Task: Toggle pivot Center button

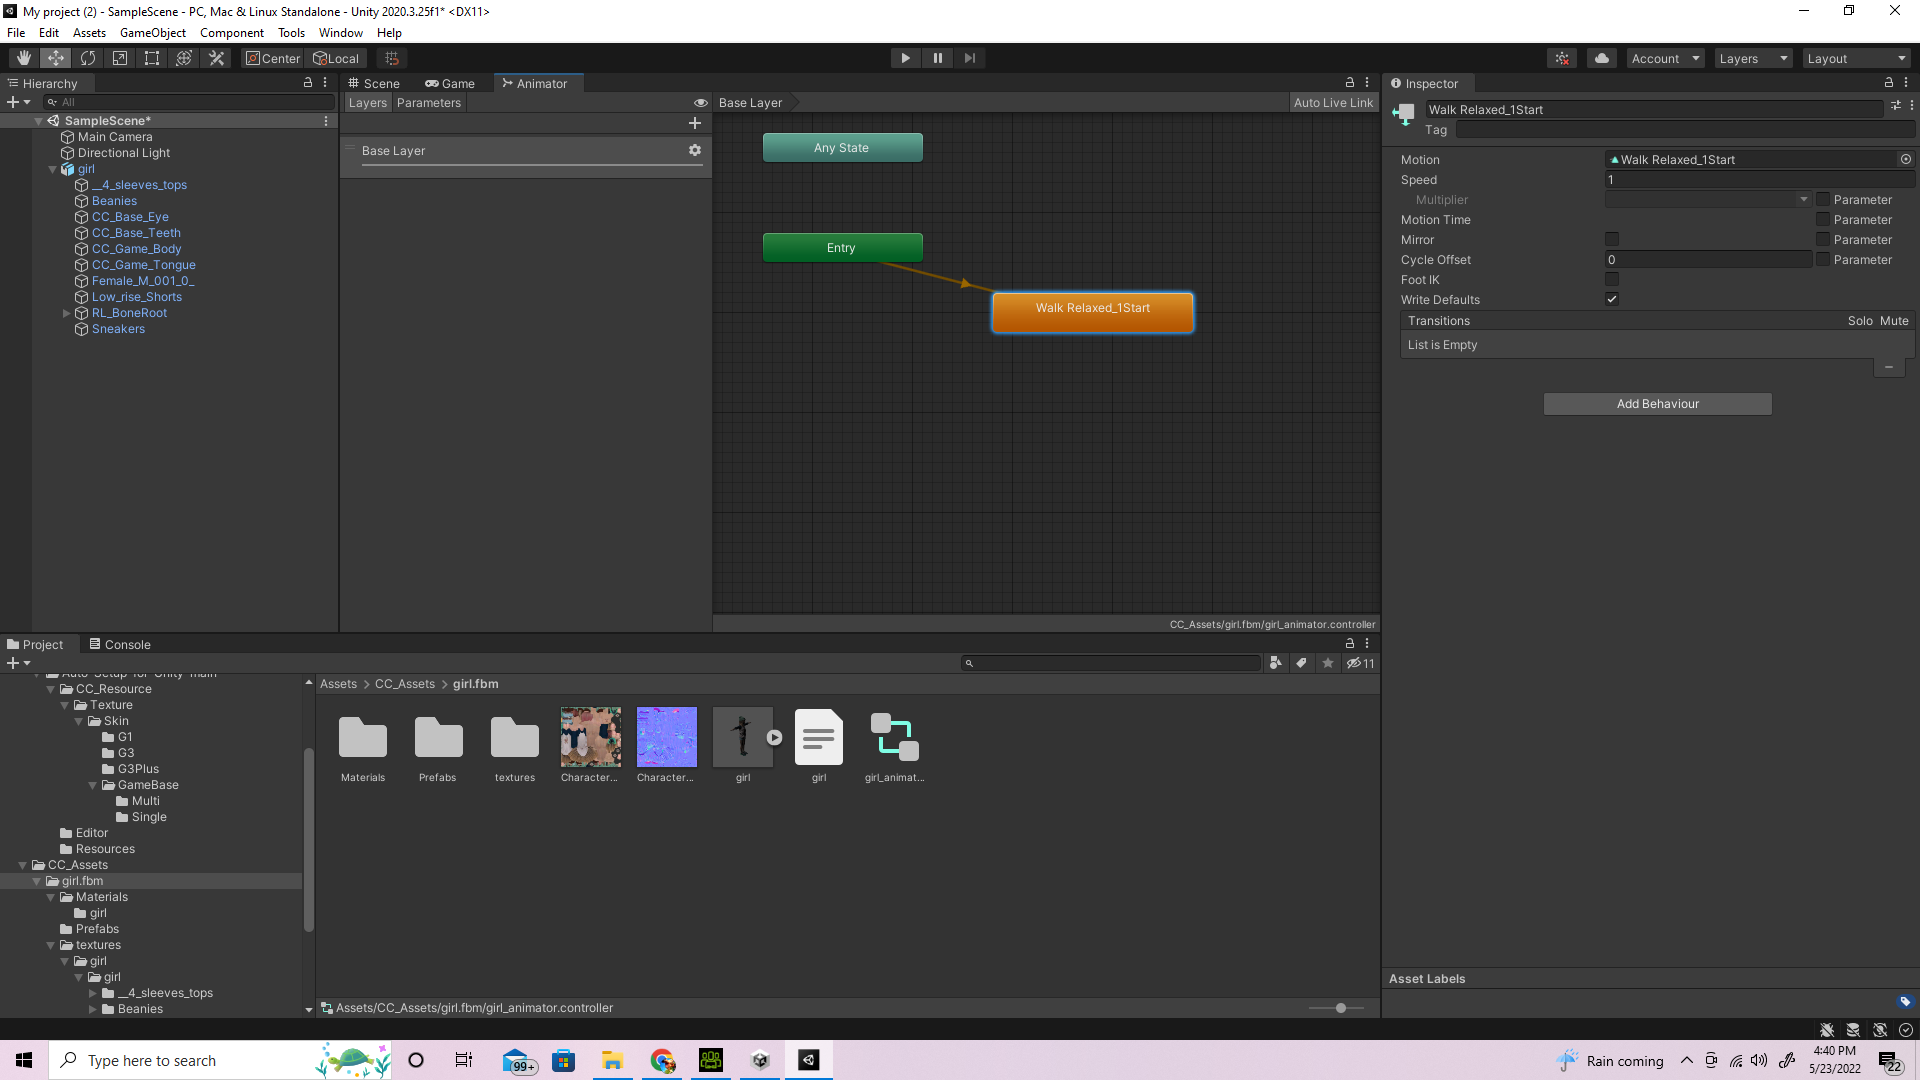Action: coord(273,58)
